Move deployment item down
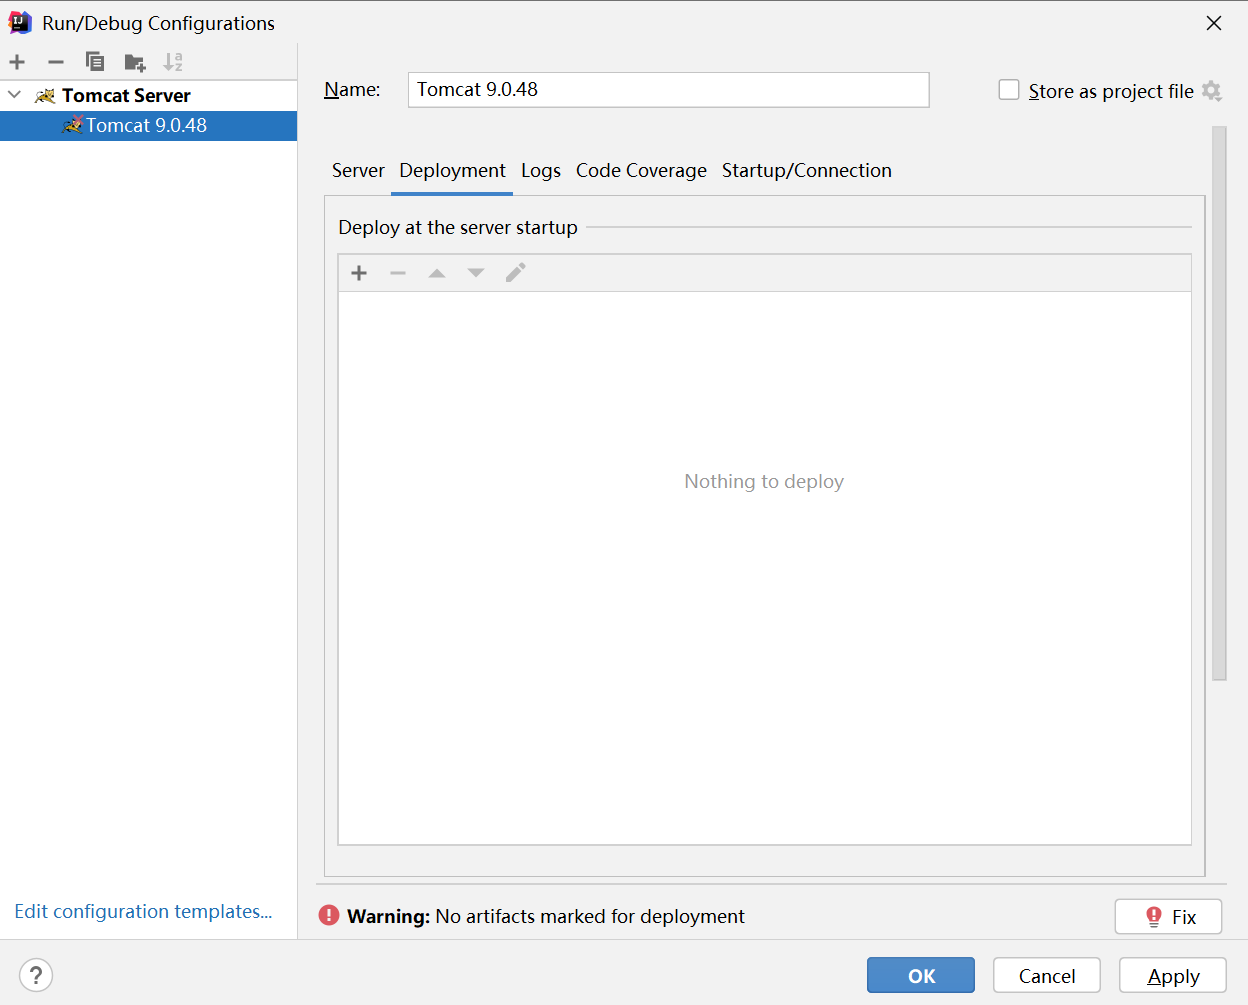 tap(476, 273)
